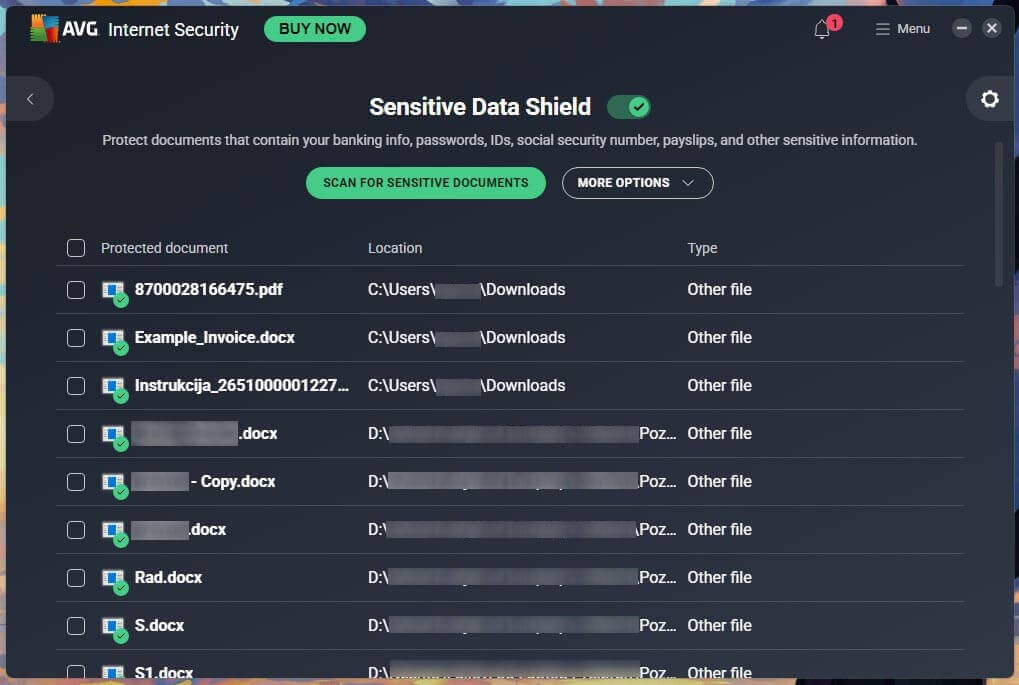Click the vertical scrollbar on the right

coord(999,214)
